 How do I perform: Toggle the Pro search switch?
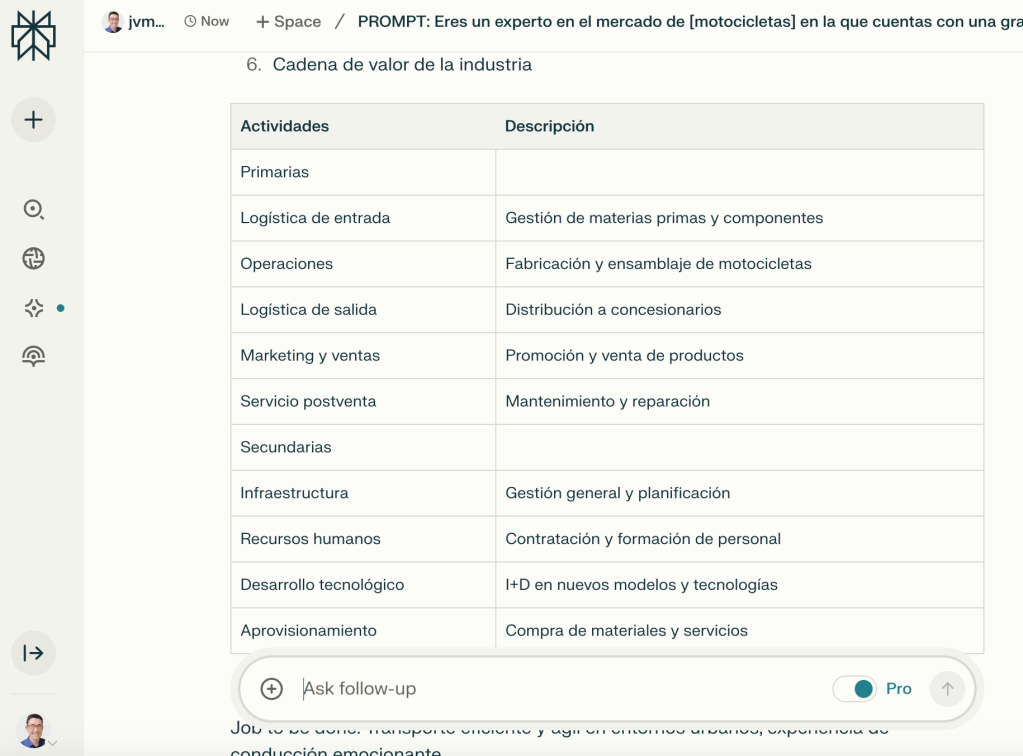point(855,689)
